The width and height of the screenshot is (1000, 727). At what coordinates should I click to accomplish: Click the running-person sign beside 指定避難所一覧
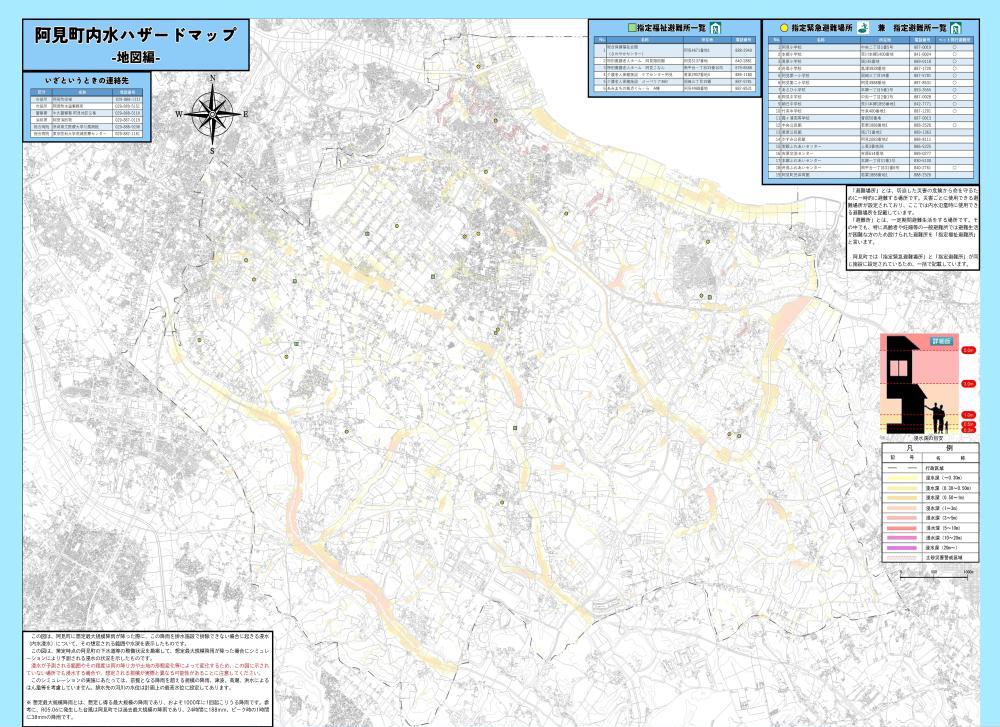coord(956,29)
